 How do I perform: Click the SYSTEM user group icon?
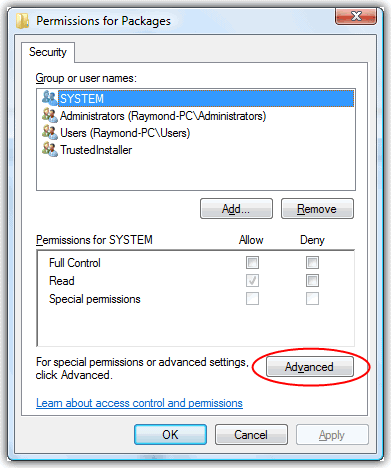(x=50, y=98)
